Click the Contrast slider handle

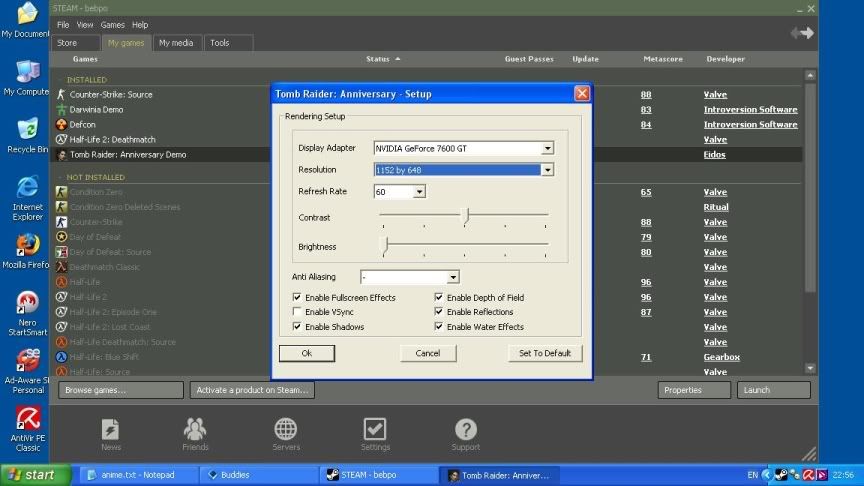click(x=466, y=215)
